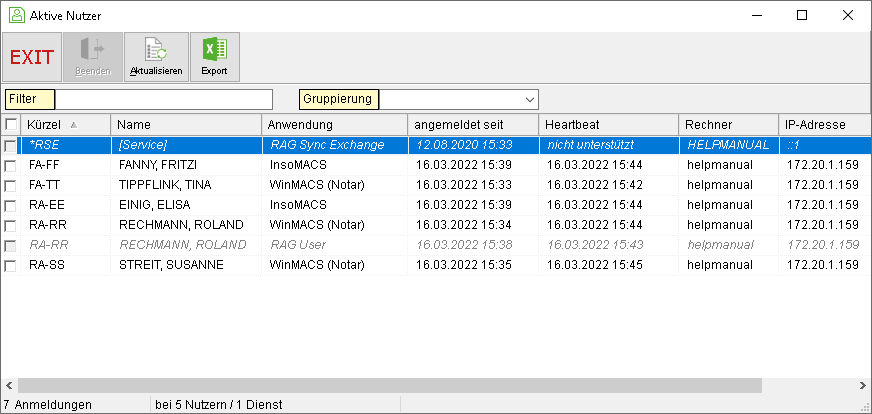The image size is (872, 414).
Task: Click the horizontal scrollbar thumb
Action: point(390,386)
